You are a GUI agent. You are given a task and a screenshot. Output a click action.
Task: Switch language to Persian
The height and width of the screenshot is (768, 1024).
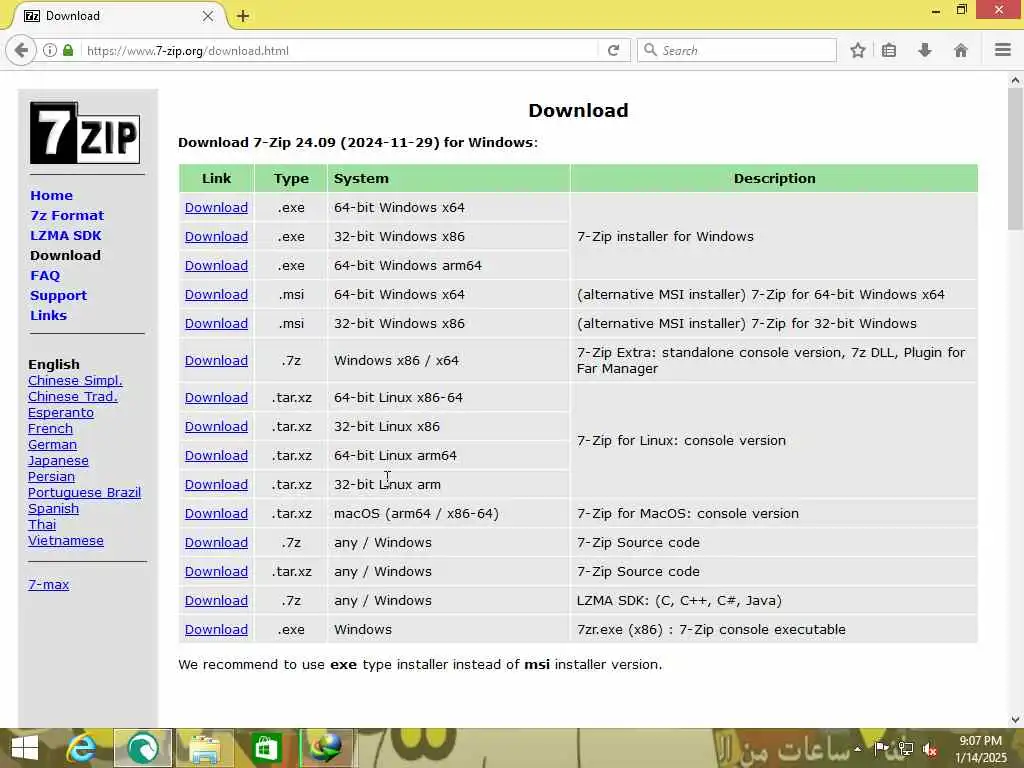click(x=51, y=477)
